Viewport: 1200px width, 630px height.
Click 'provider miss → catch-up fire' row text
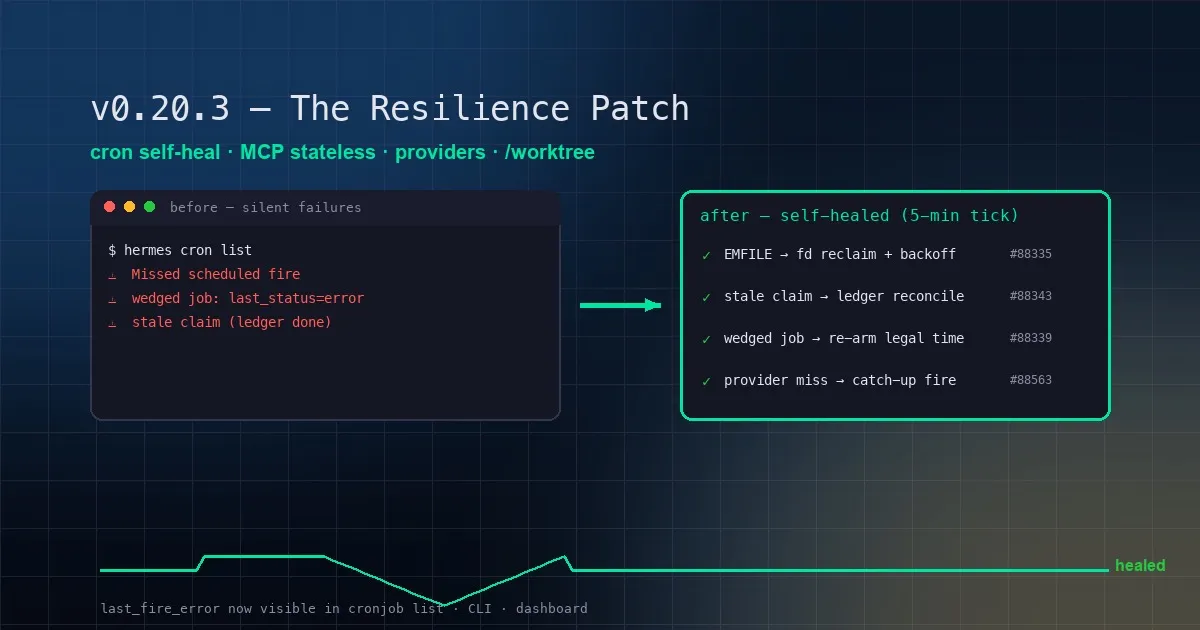coord(840,380)
